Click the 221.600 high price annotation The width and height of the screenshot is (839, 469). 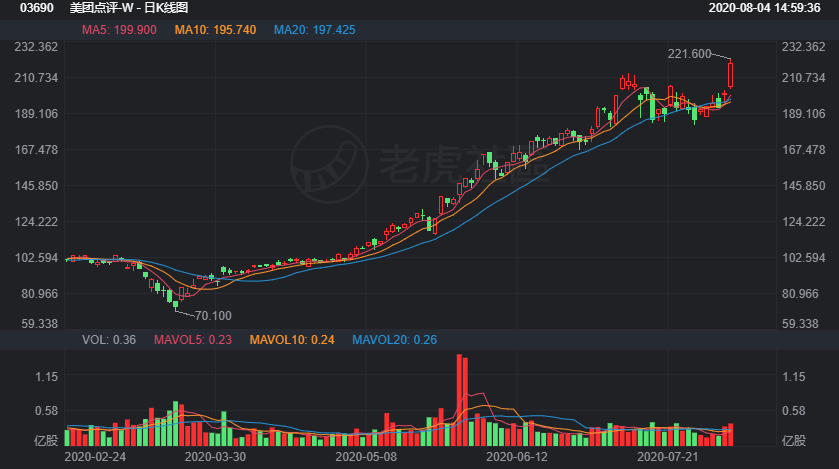click(689, 53)
